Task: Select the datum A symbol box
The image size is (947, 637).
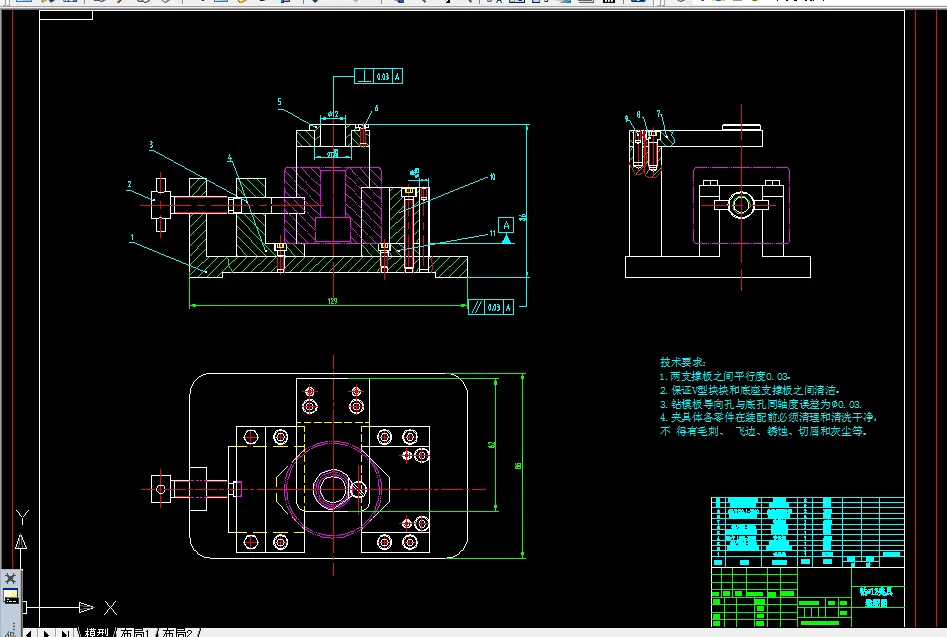Action: [506, 225]
